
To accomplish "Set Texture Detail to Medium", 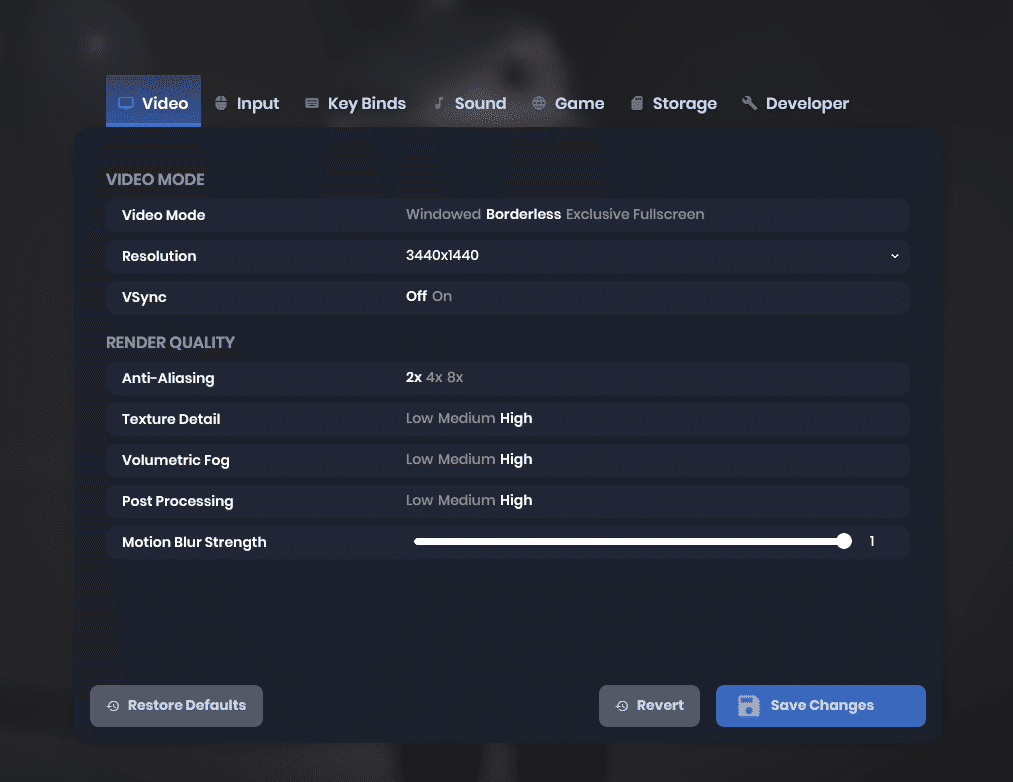I will (466, 418).
